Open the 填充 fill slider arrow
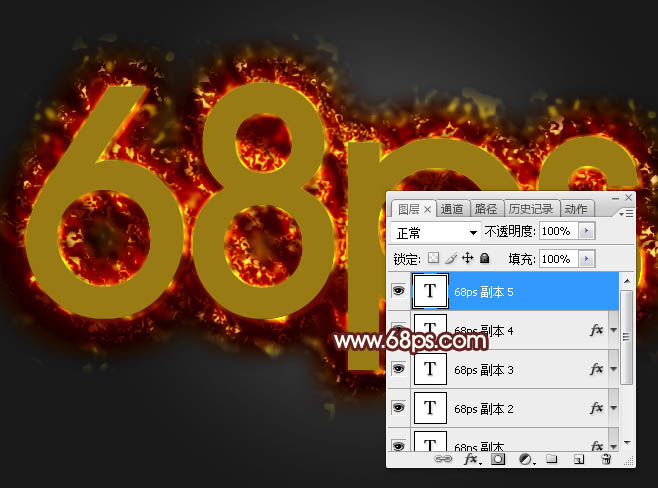Screen dimensions: 658x488 (587, 258)
